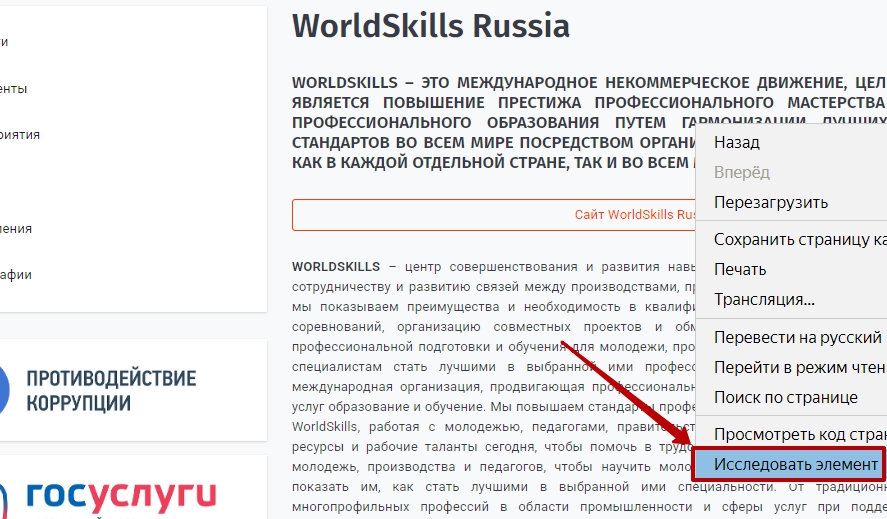887x519 pixels.
Task: Choose Назад in the context menu
Action: (x=737, y=143)
